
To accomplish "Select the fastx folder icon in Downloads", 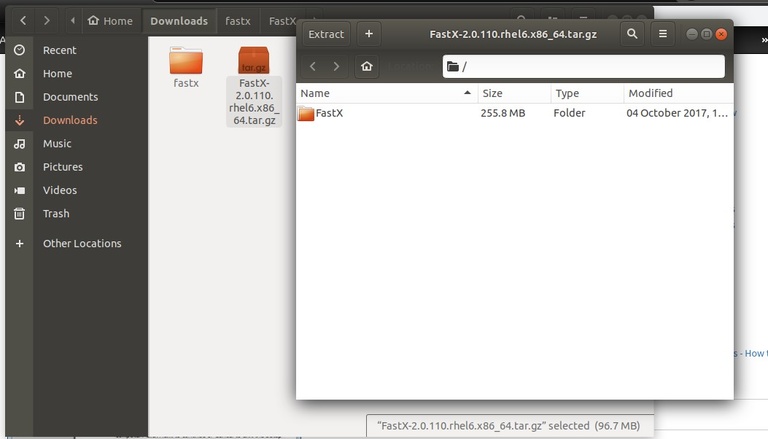I will 186,62.
